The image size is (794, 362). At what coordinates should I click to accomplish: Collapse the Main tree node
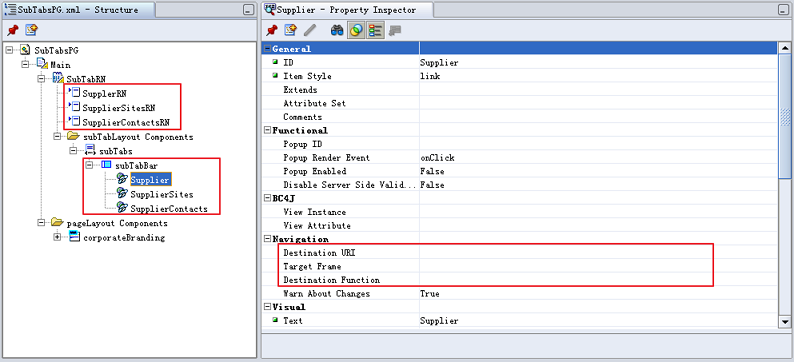click(26, 64)
